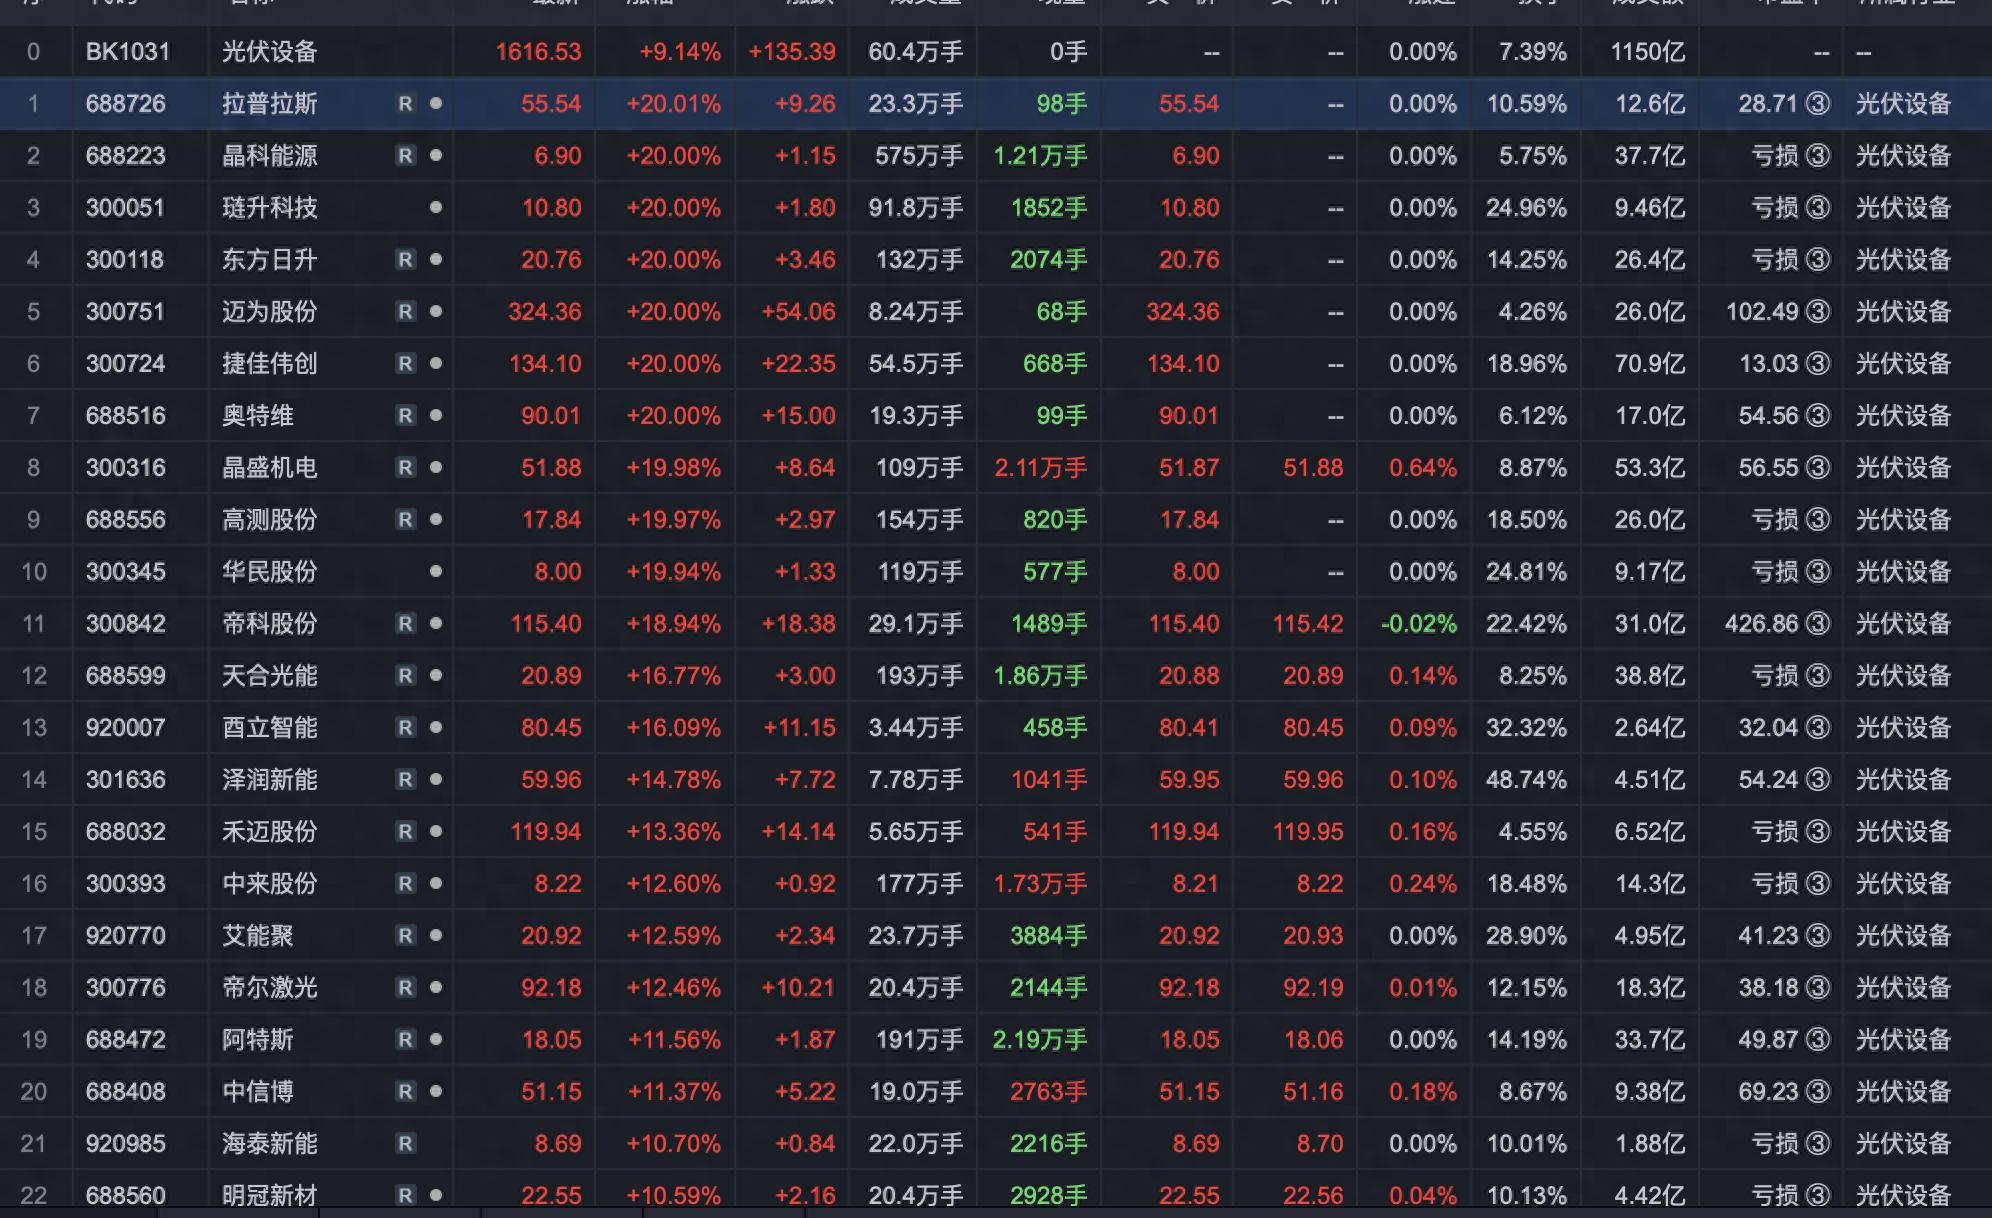Click the dot marker next to 奥特维

click(x=436, y=416)
